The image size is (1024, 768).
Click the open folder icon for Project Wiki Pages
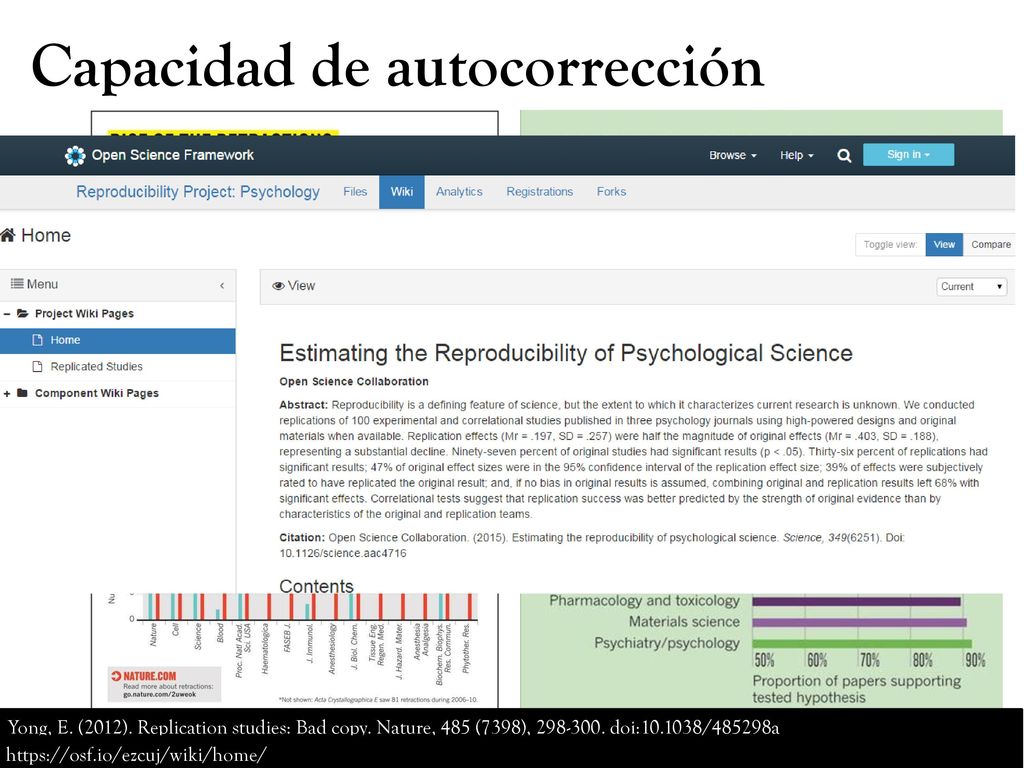[x=23, y=313]
